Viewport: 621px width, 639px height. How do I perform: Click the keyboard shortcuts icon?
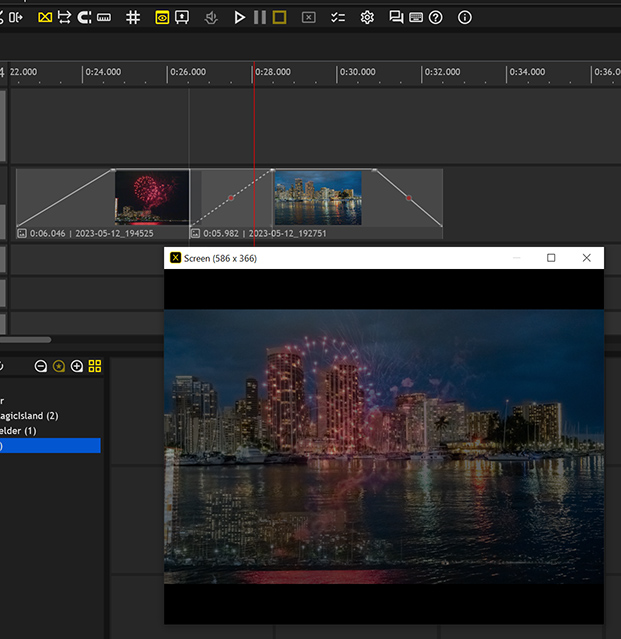click(416, 17)
